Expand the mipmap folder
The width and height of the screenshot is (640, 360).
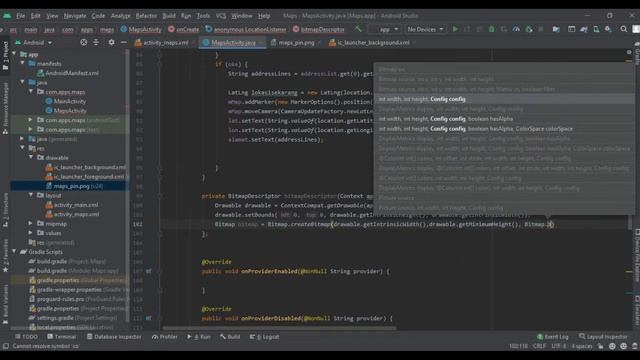click(x=31, y=224)
